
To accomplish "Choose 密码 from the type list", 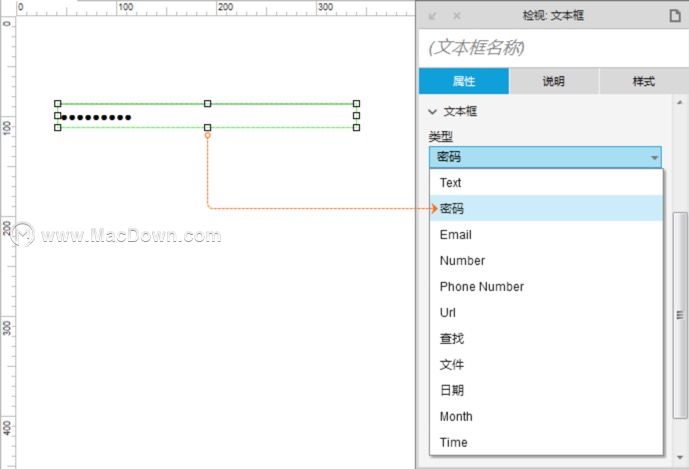I will click(x=546, y=208).
